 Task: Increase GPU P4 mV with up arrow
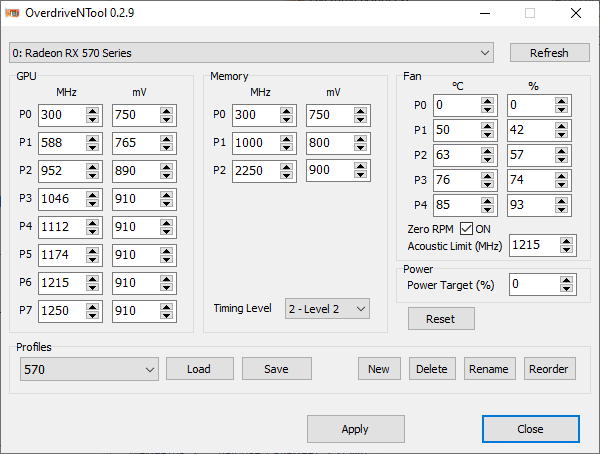pyautogui.click(x=166, y=222)
